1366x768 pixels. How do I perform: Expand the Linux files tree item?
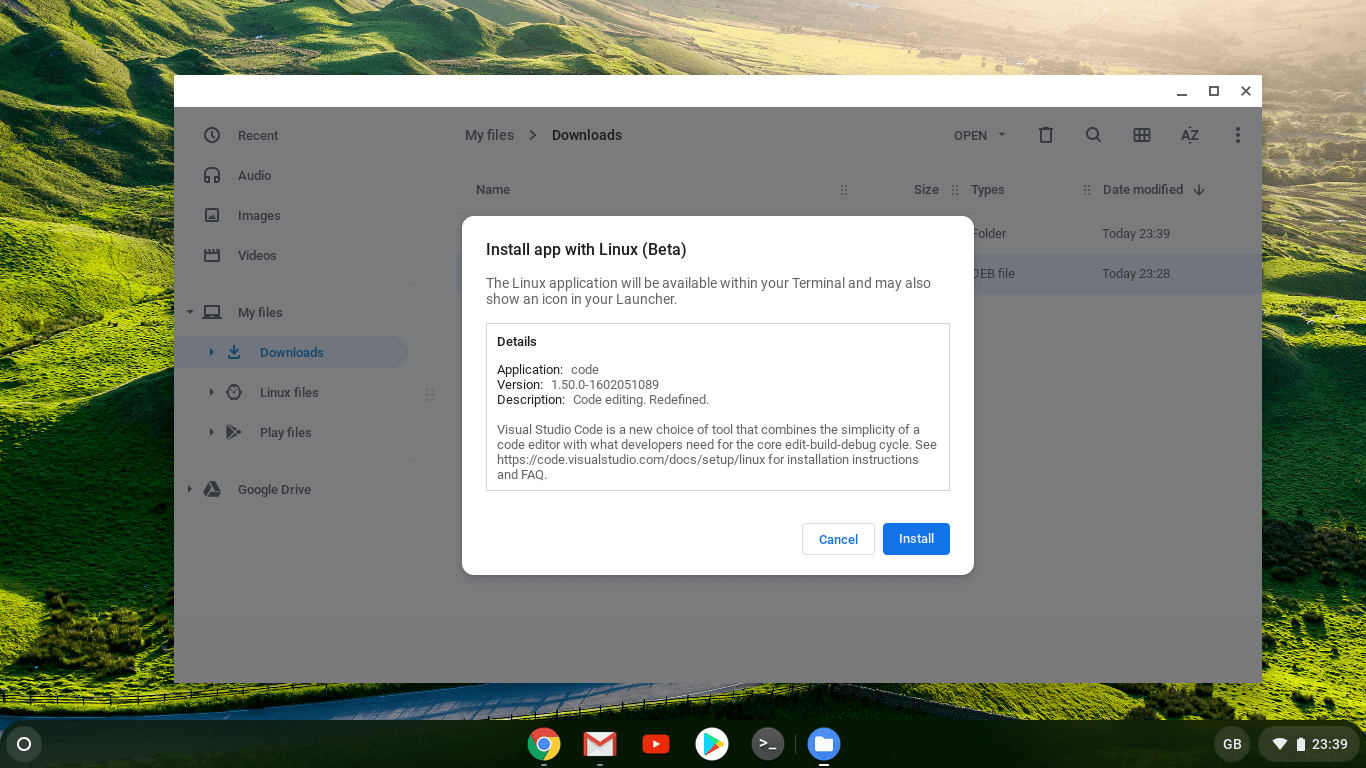(210, 392)
